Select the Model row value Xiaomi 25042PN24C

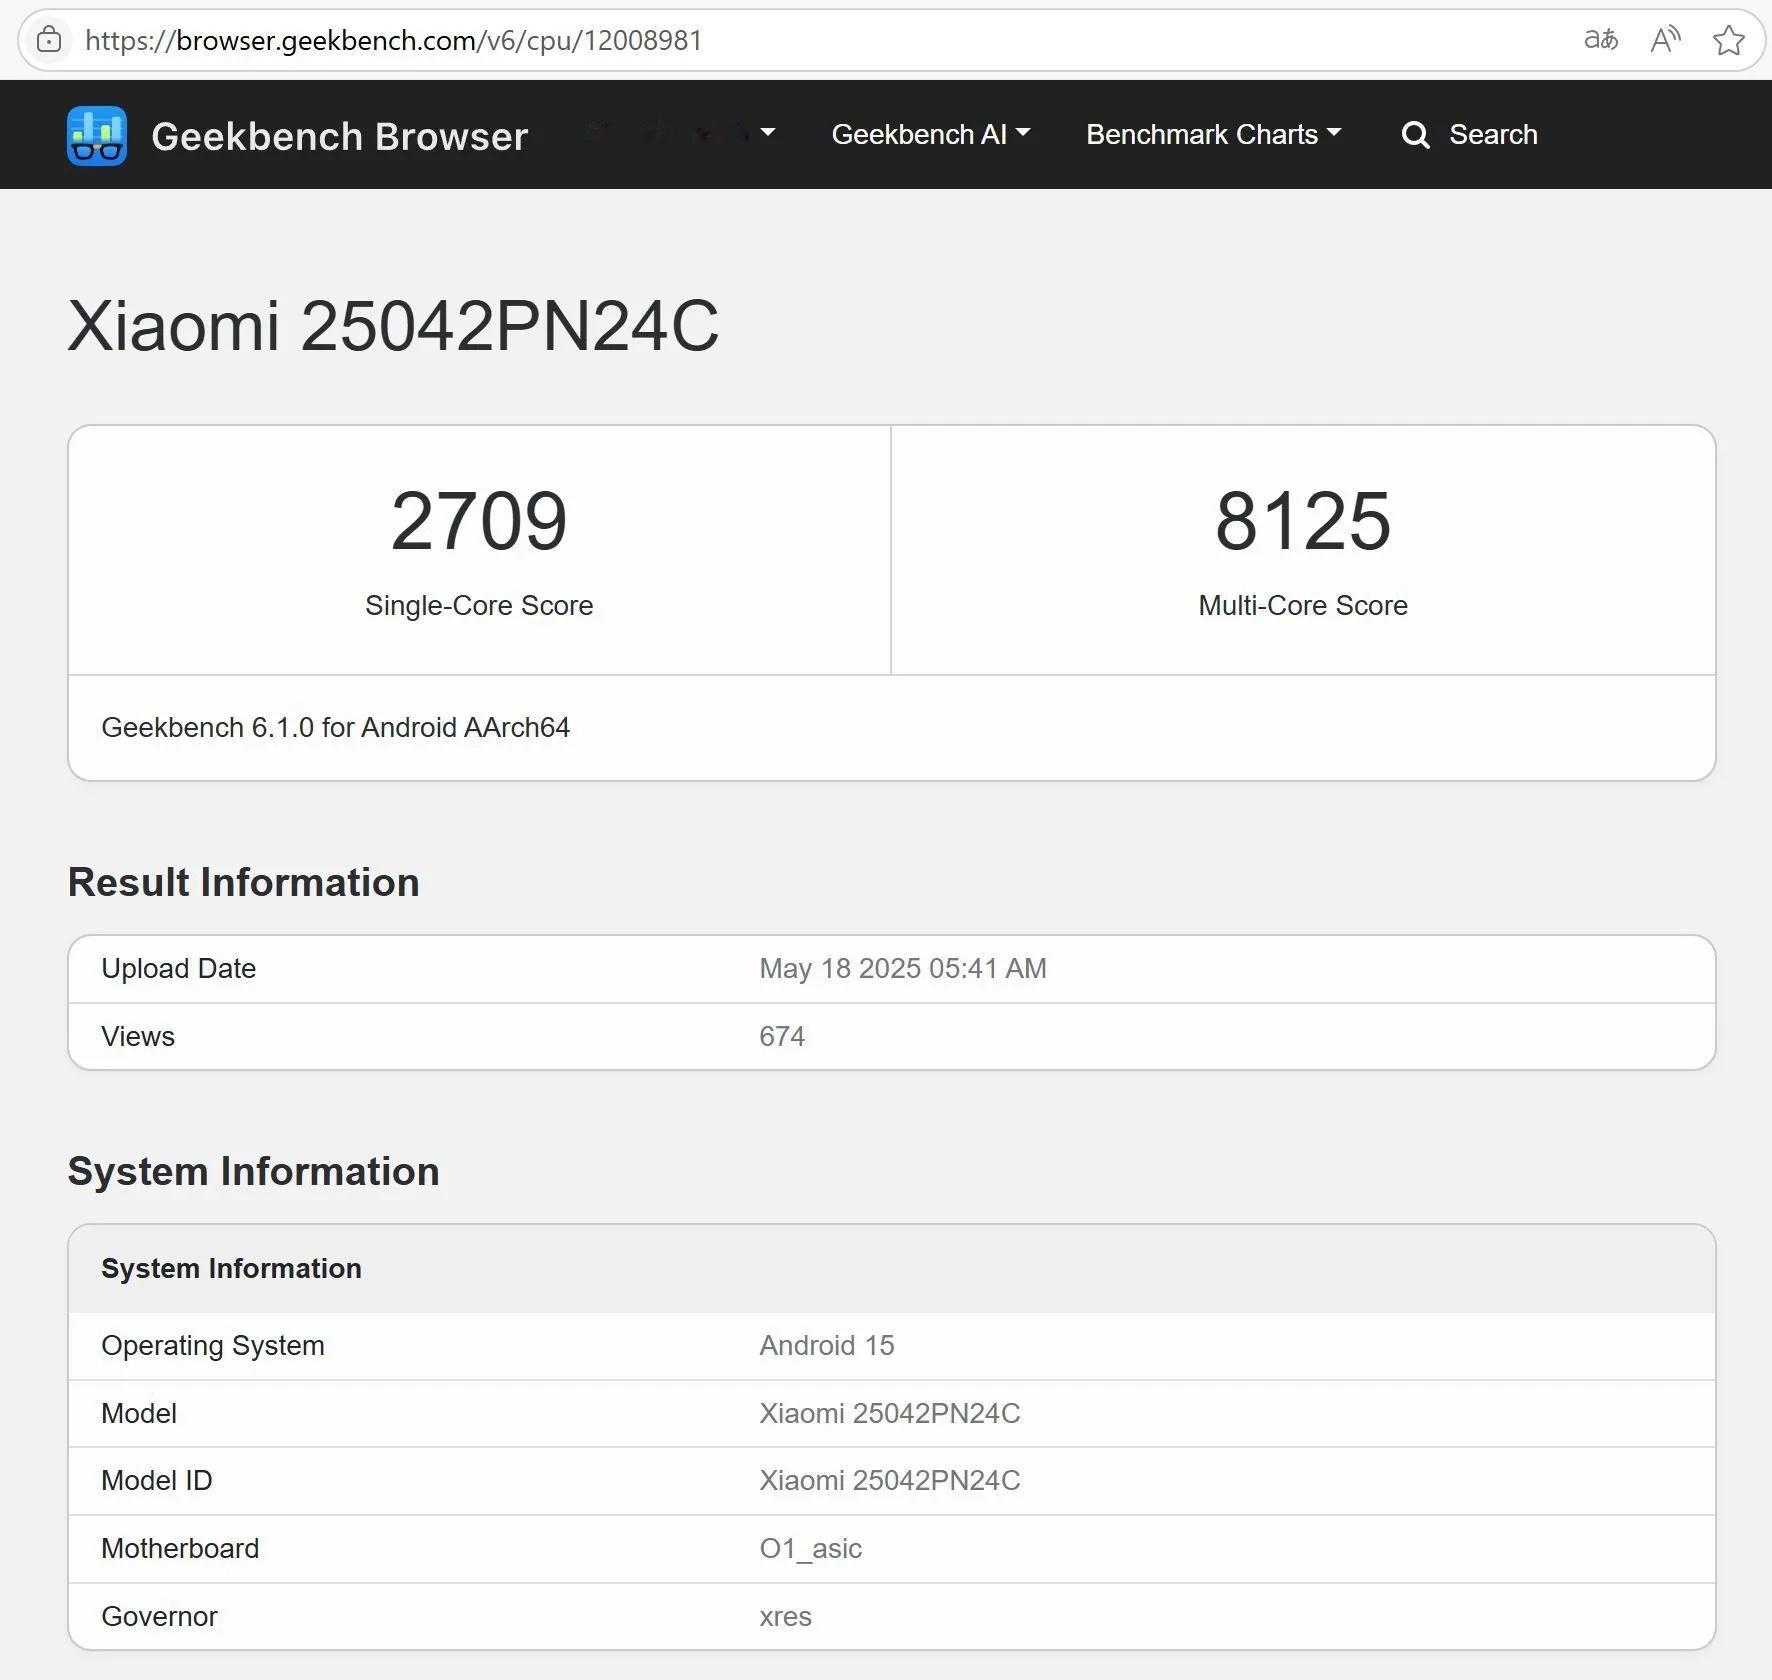coord(890,1413)
